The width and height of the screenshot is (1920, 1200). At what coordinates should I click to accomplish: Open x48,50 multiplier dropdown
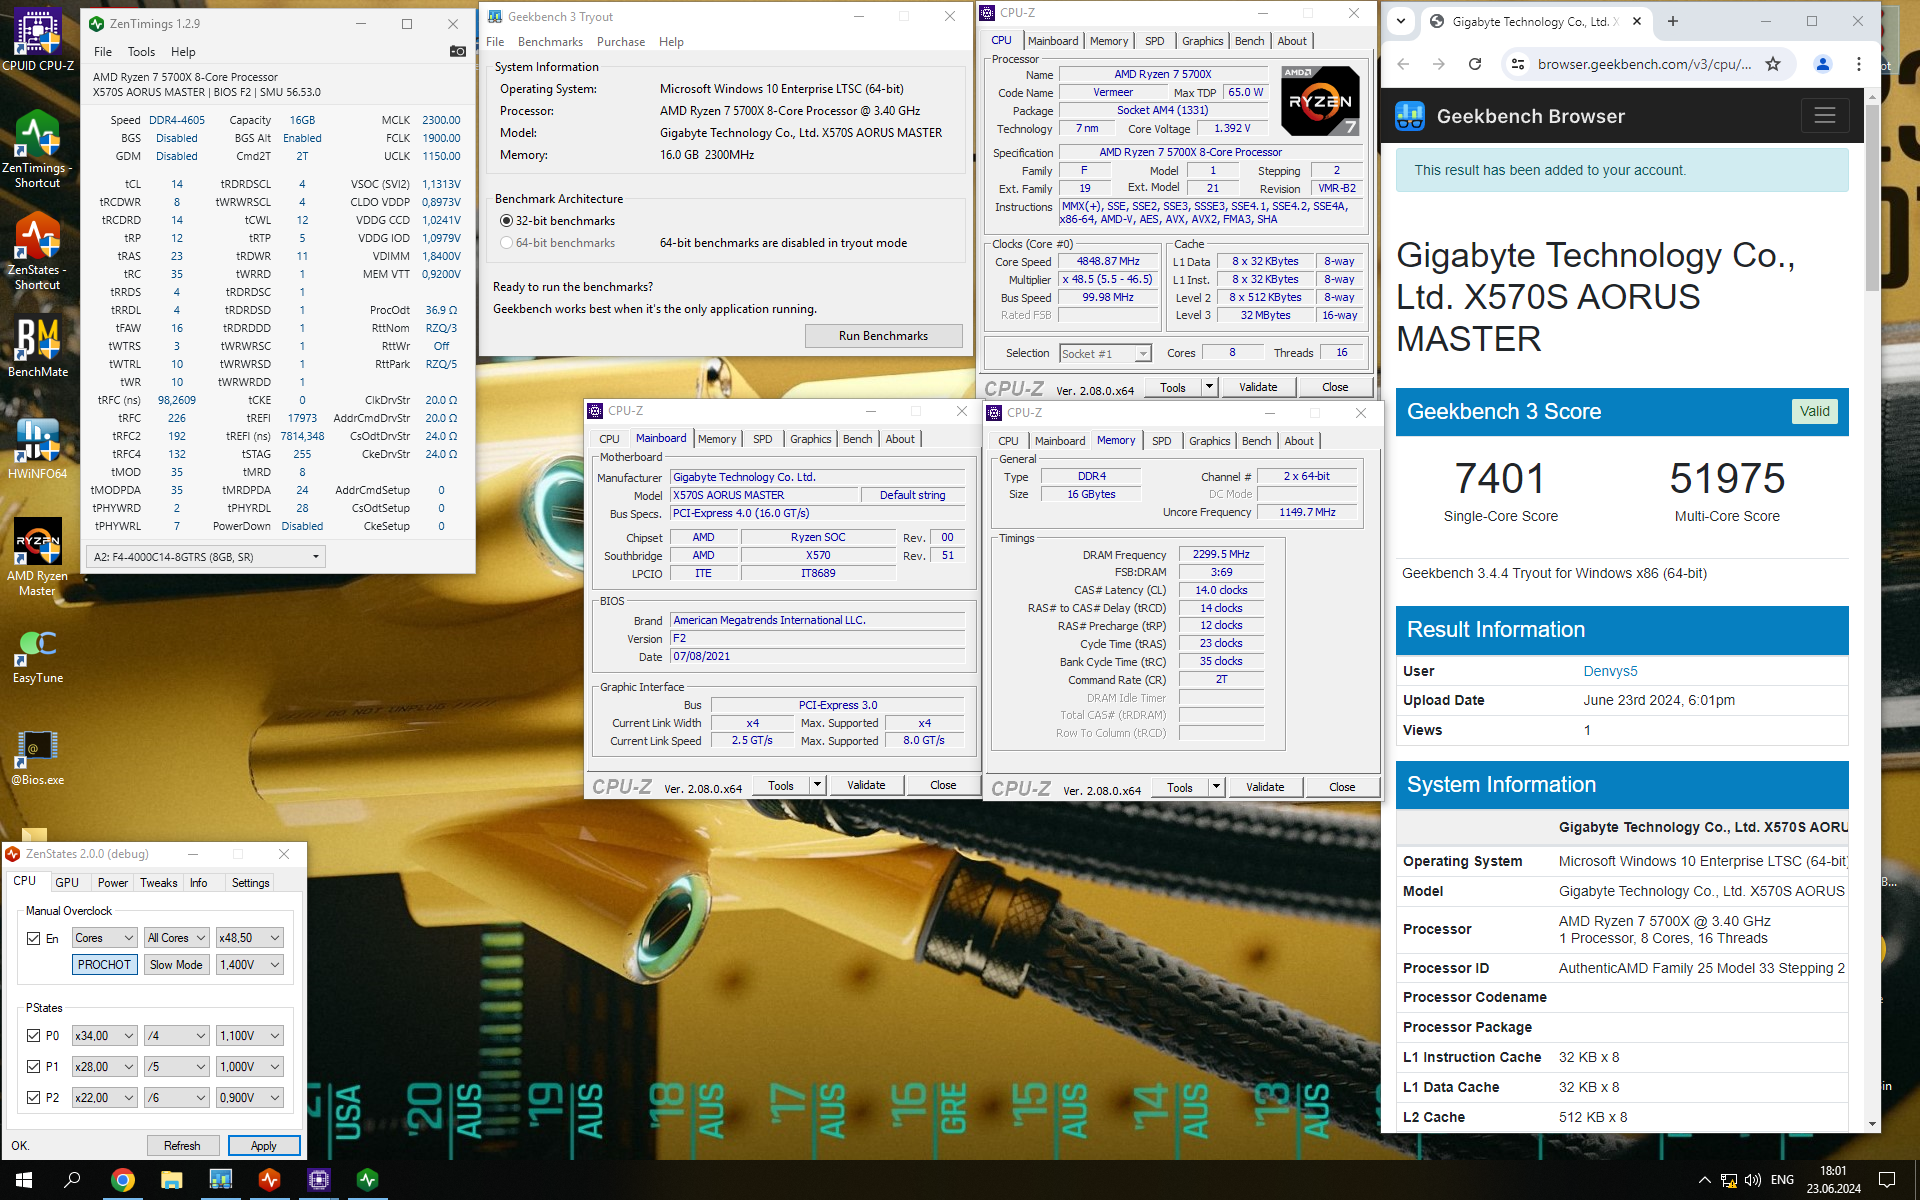pos(250,938)
